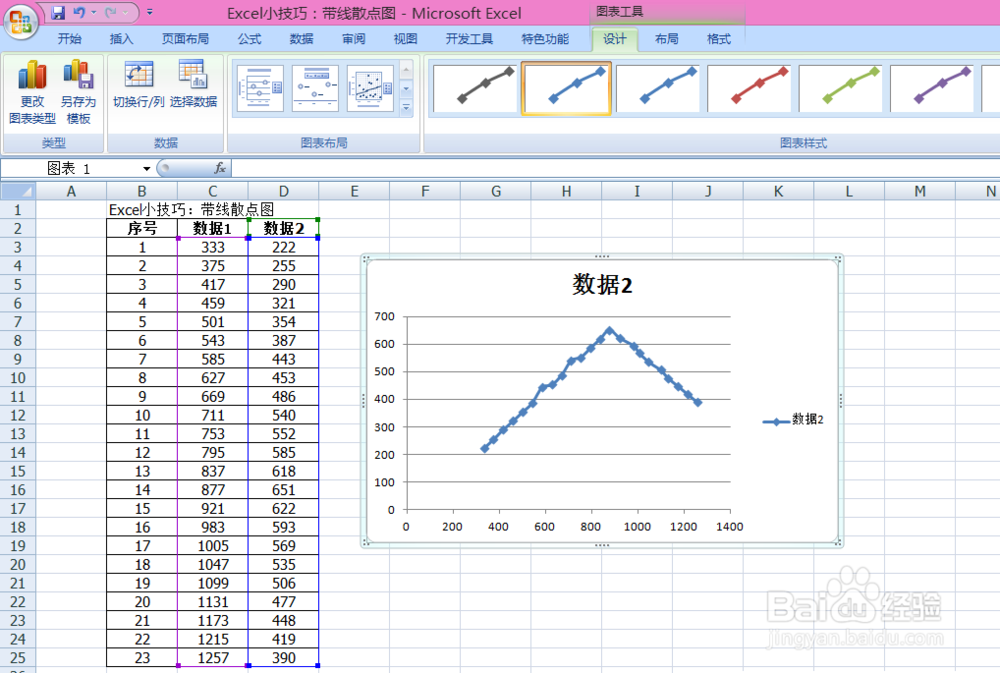The height and width of the screenshot is (673, 1000).
Task: Select column E header
Action: [x=354, y=191]
